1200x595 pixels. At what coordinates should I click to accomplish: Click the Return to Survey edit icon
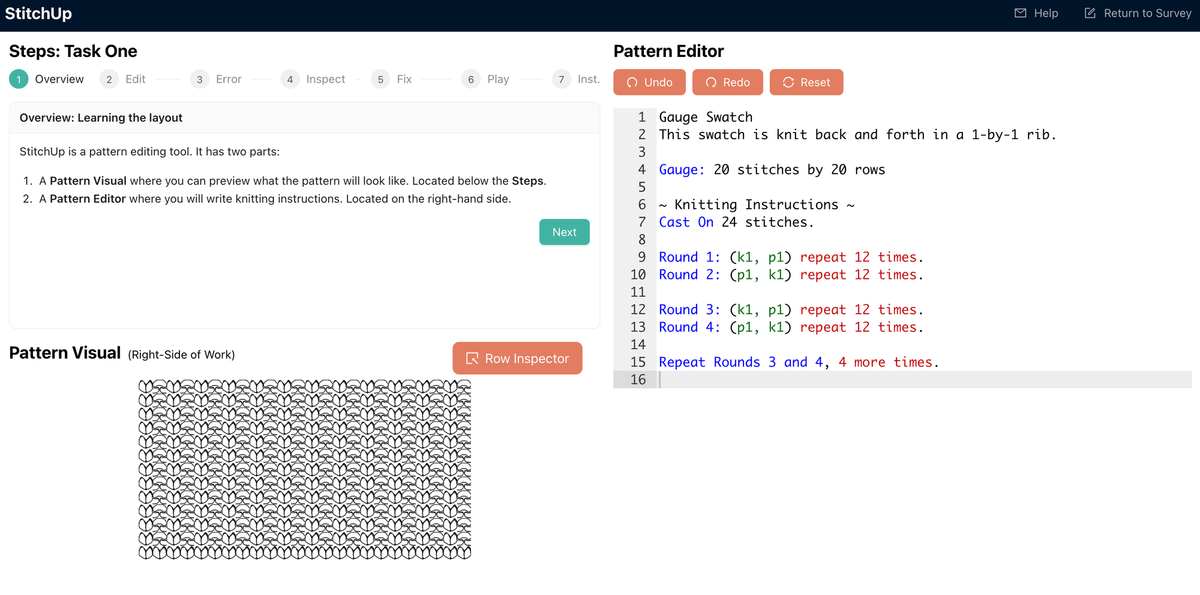pyautogui.click(x=1090, y=13)
